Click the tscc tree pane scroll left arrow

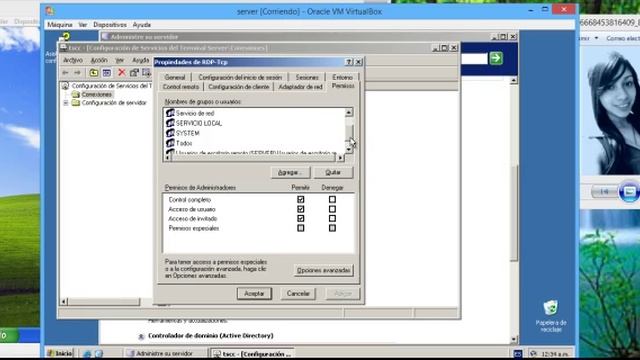tap(64, 302)
